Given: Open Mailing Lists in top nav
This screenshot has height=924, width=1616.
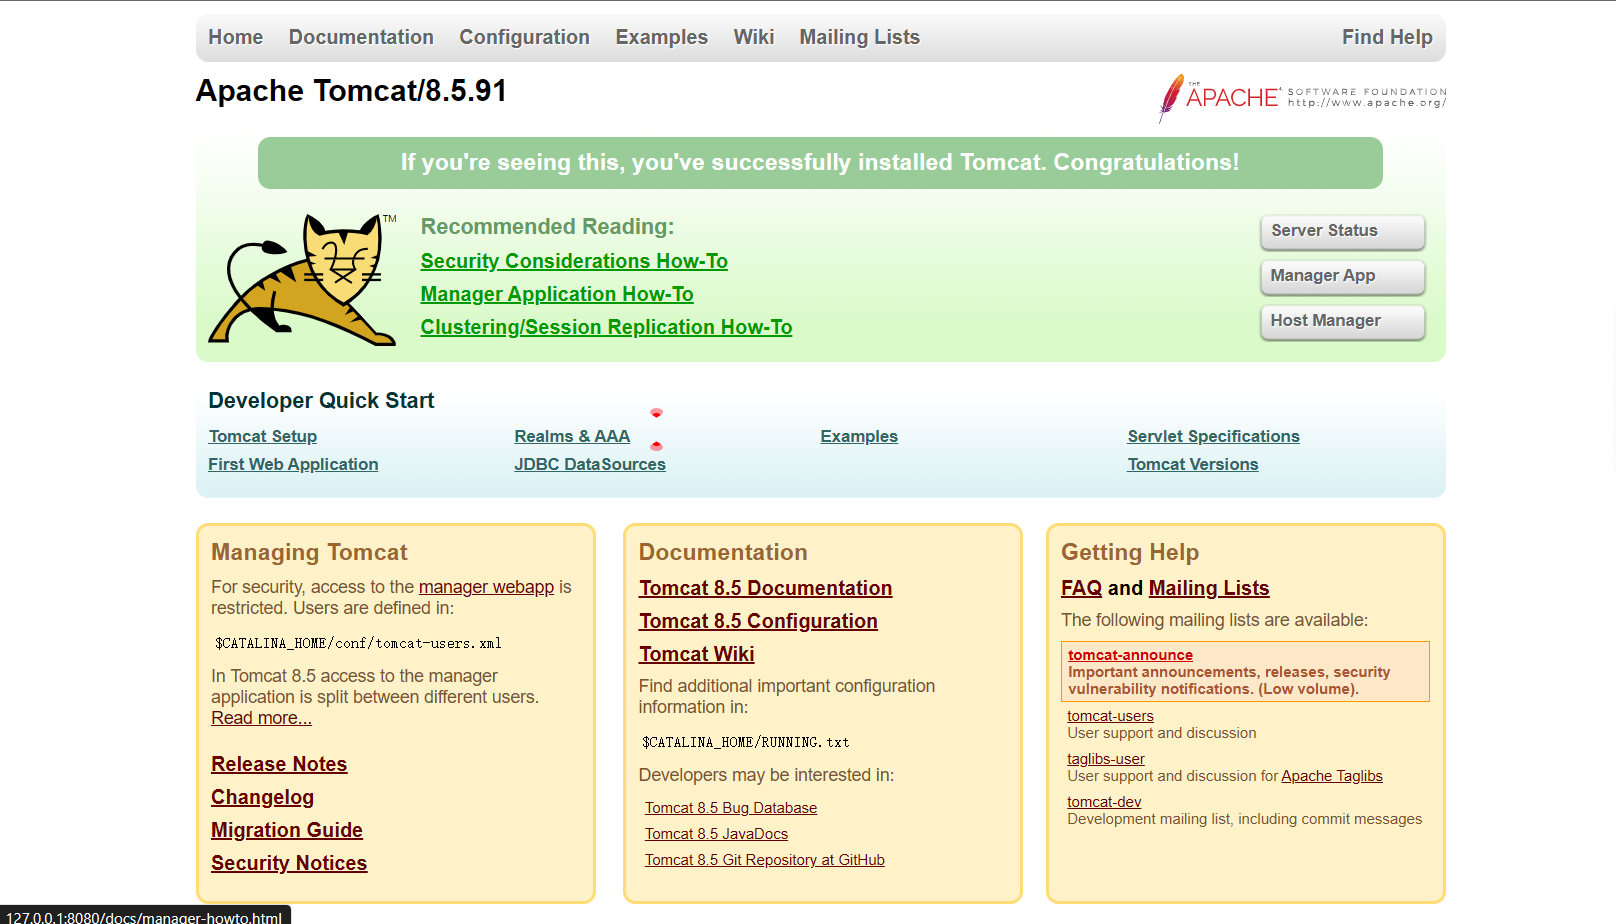Looking at the screenshot, I should pyautogui.click(x=859, y=37).
